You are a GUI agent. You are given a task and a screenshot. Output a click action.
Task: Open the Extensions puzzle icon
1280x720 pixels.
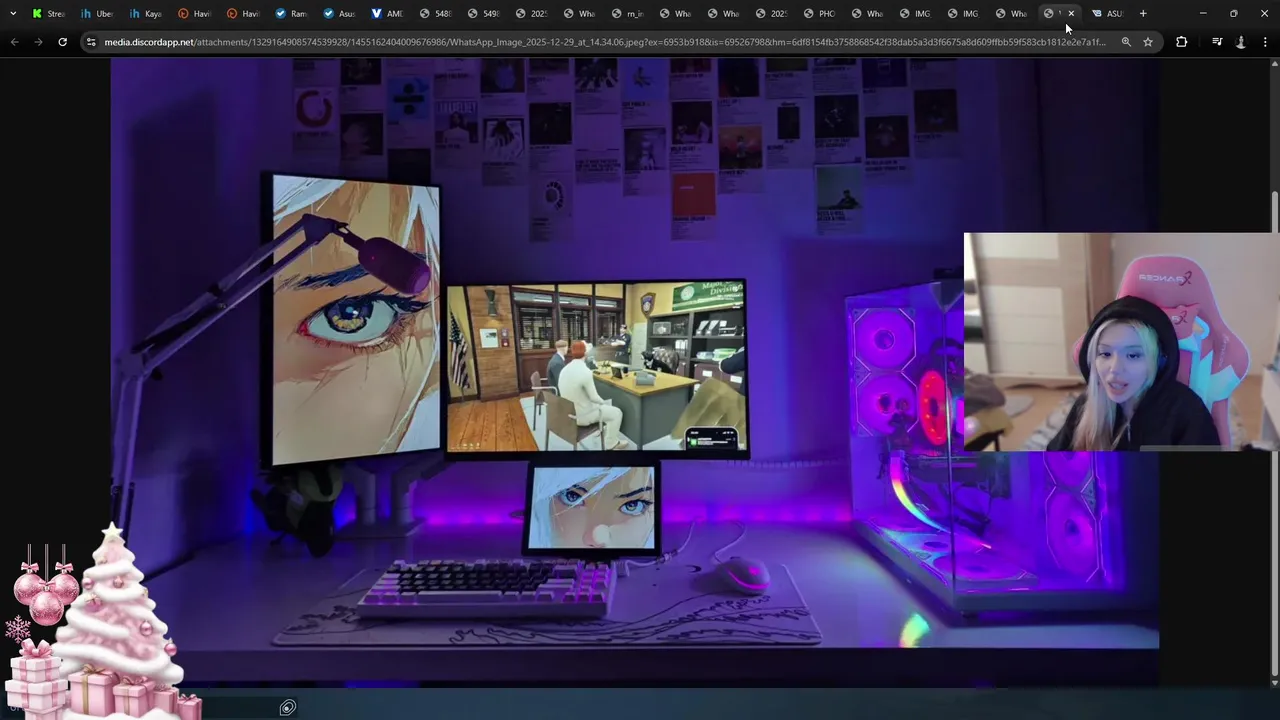1182,42
